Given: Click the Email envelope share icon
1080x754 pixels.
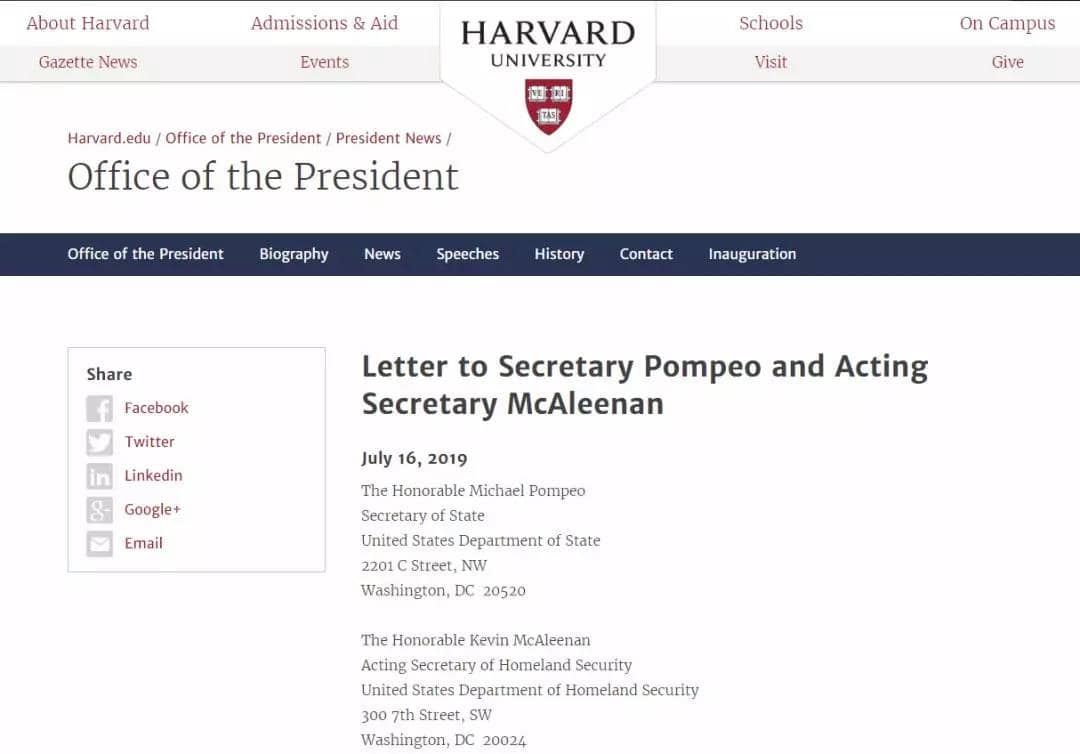Looking at the screenshot, I should click(99, 544).
